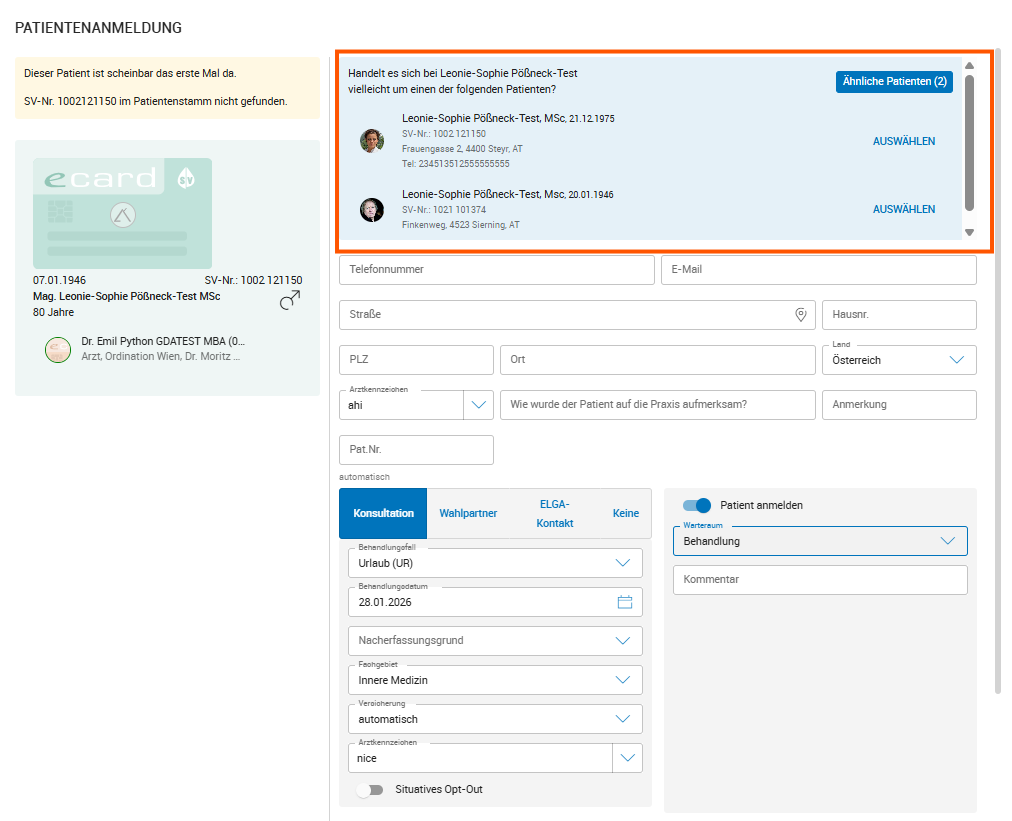The height and width of the screenshot is (821, 1012).
Task: Click the Hausnr. input field
Action: click(x=899, y=315)
